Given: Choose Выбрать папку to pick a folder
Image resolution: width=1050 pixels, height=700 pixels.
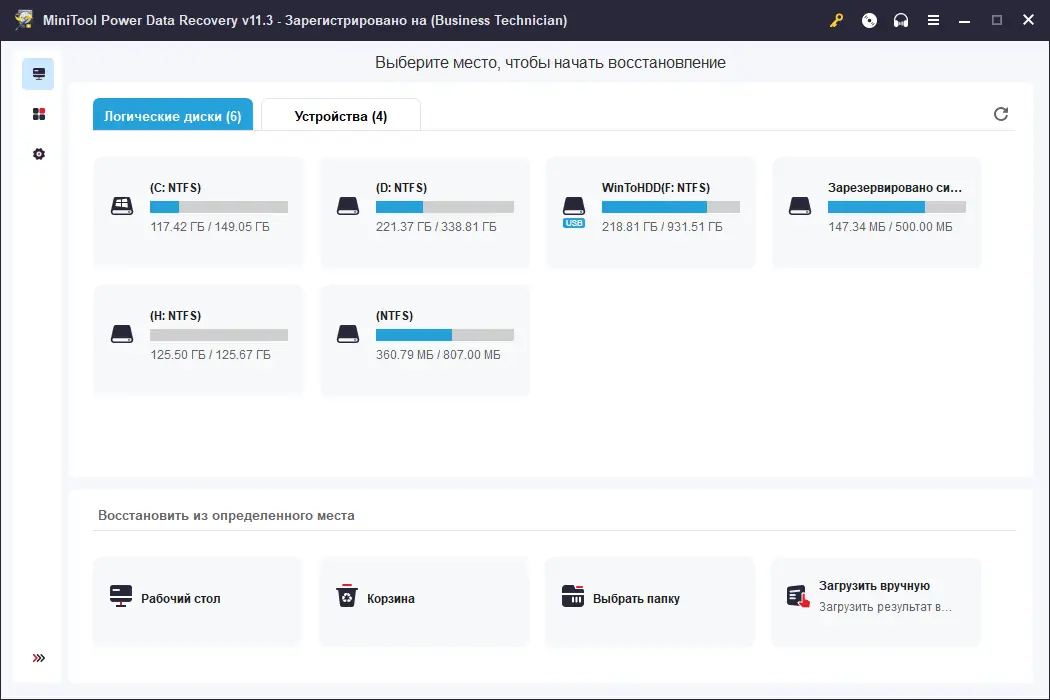Looking at the screenshot, I should tap(649, 600).
